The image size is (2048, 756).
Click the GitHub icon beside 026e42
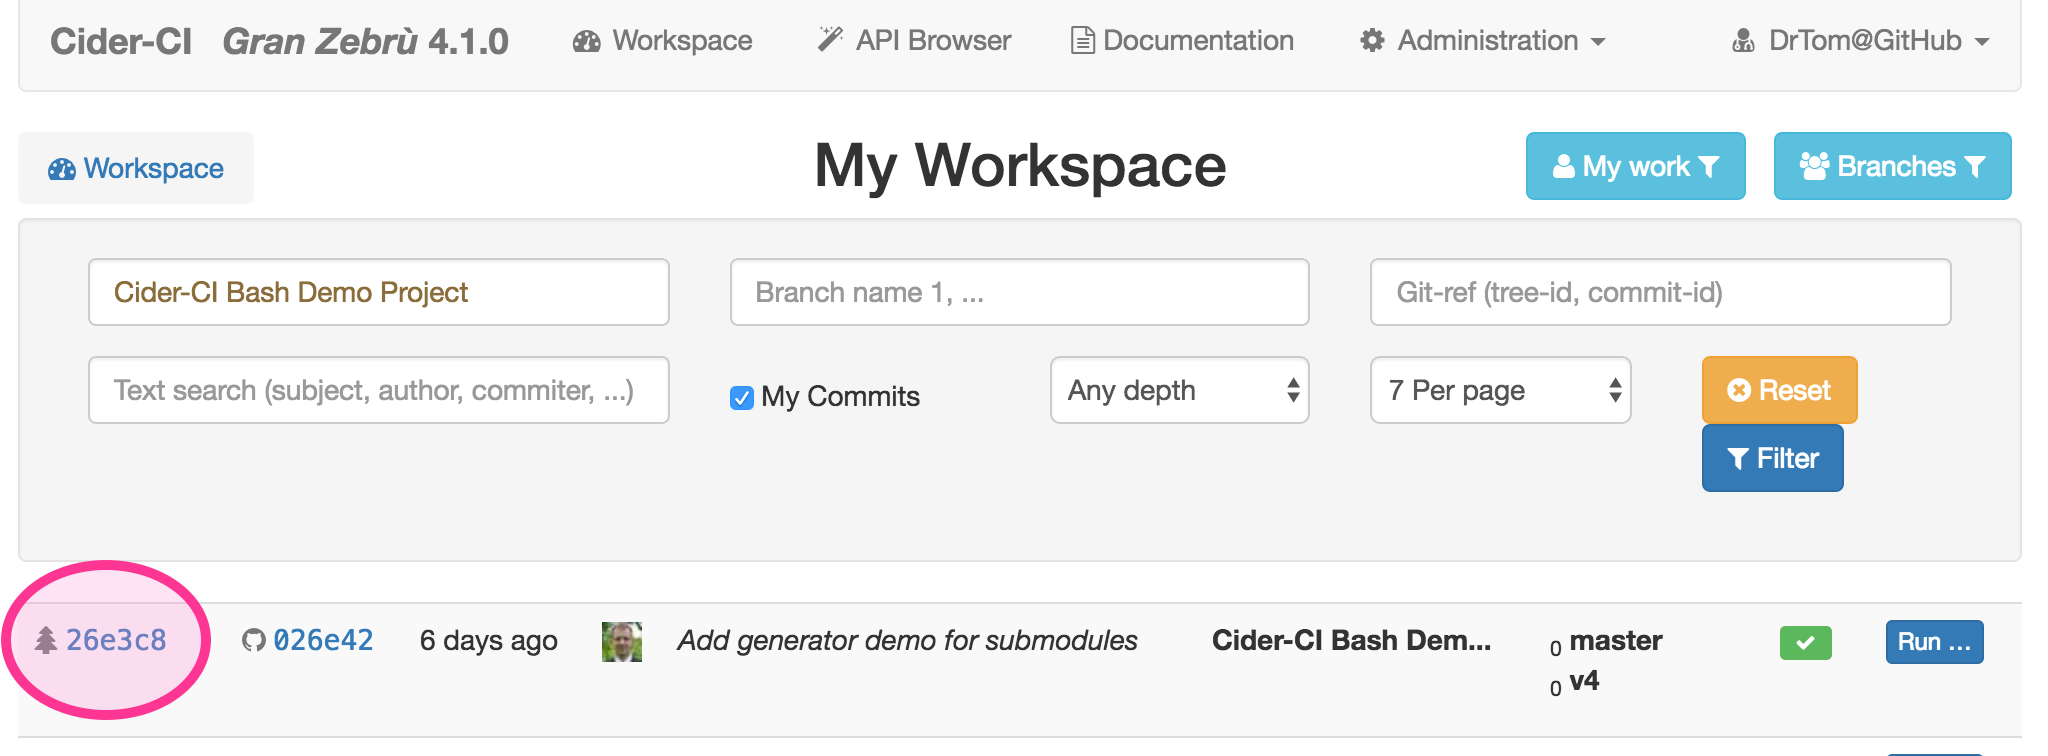click(x=254, y=640)
